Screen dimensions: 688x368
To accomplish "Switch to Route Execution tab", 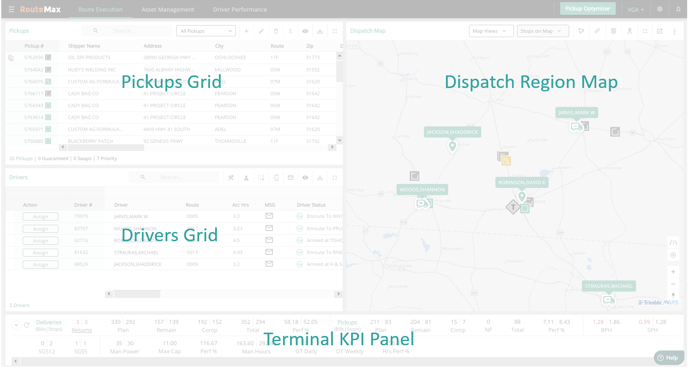I will [x=100, y=9].
